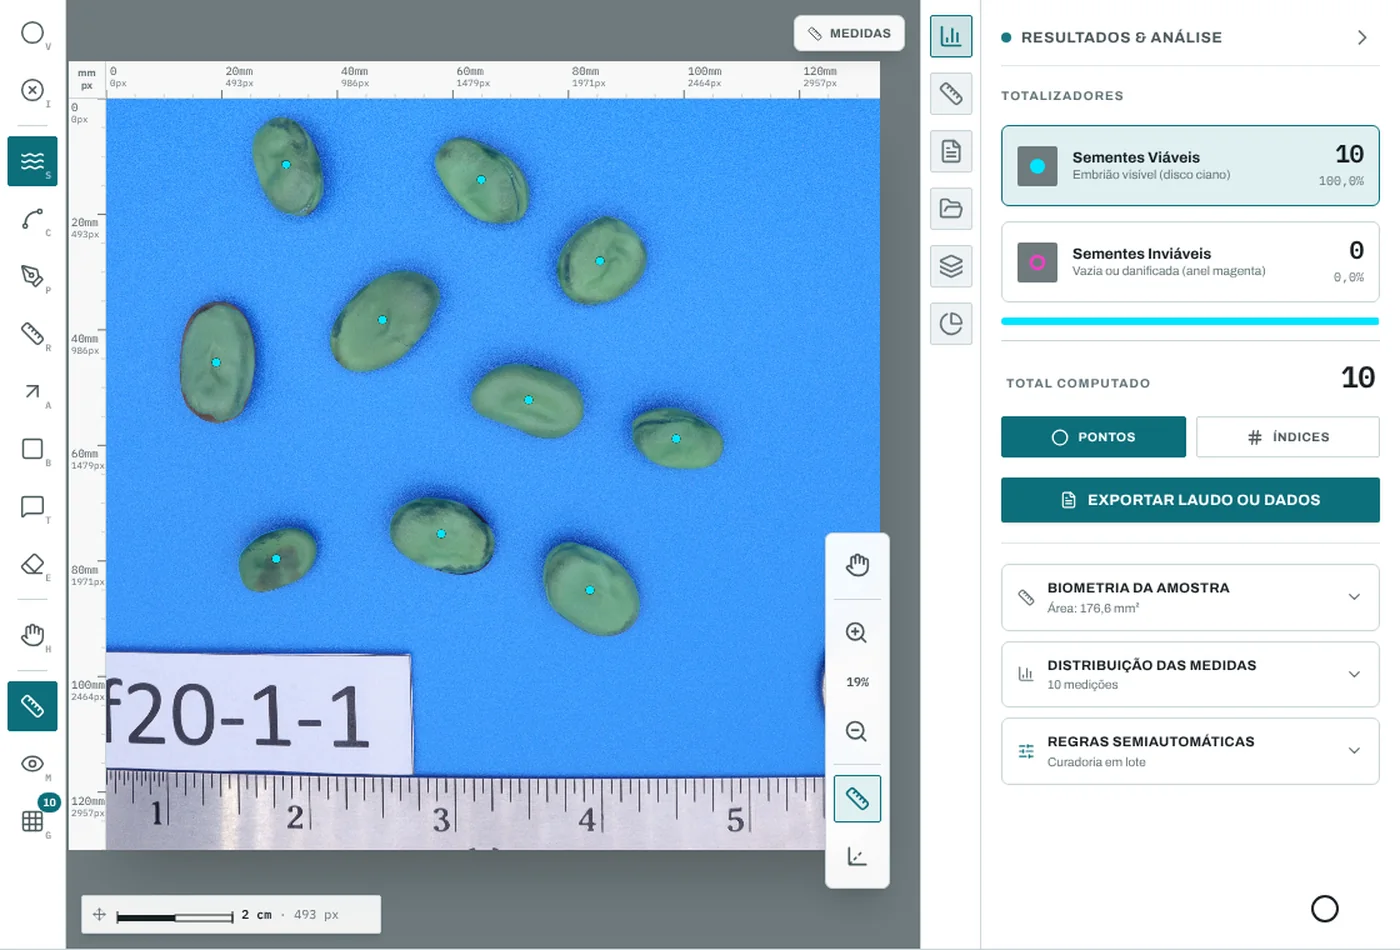1400x950 pixels.
Task: Select the Eraser tool
Action: tap(32, 564)
